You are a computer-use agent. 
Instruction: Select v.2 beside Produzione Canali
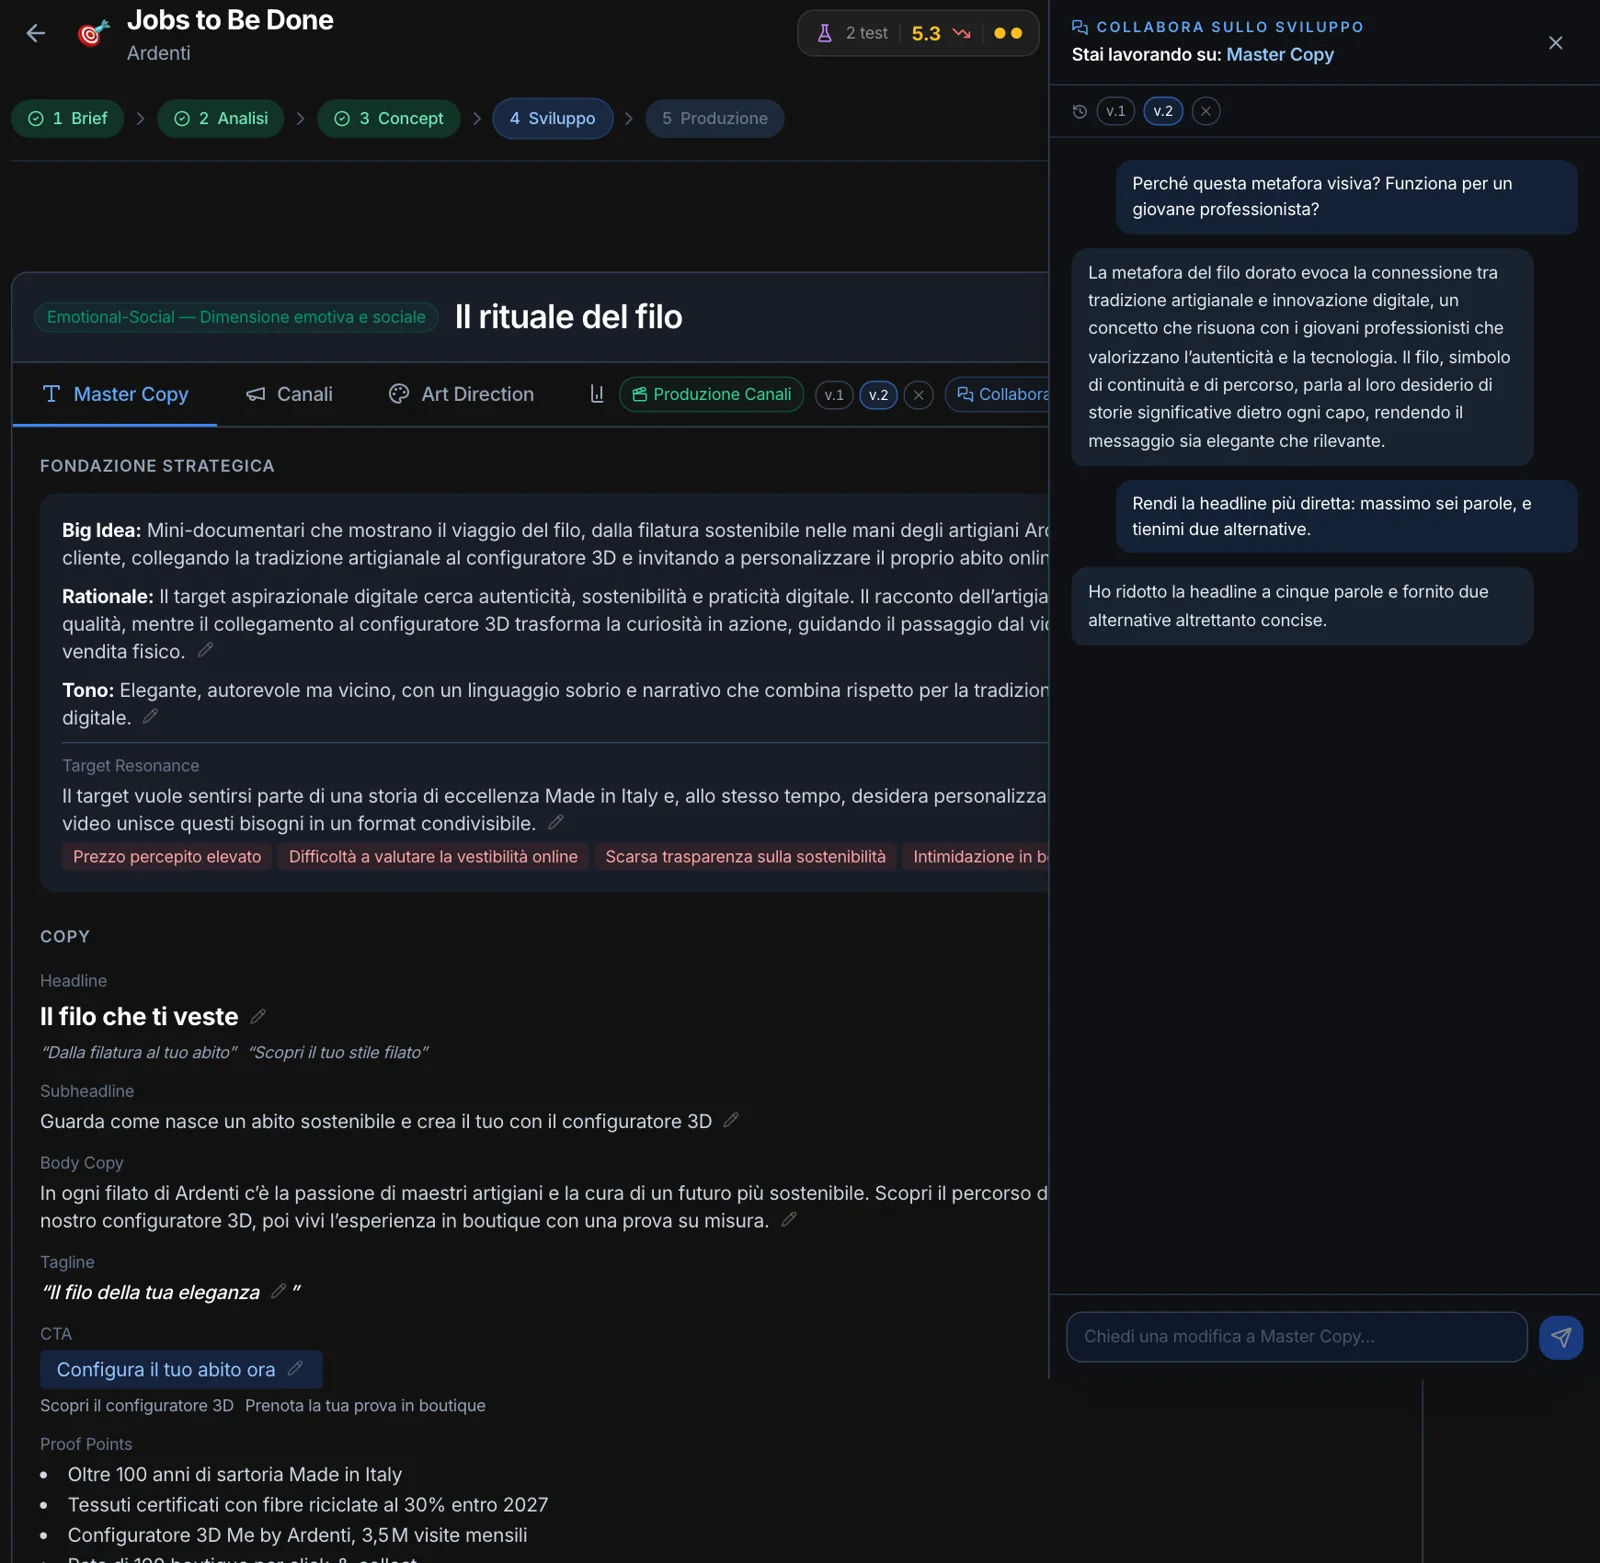879,395
